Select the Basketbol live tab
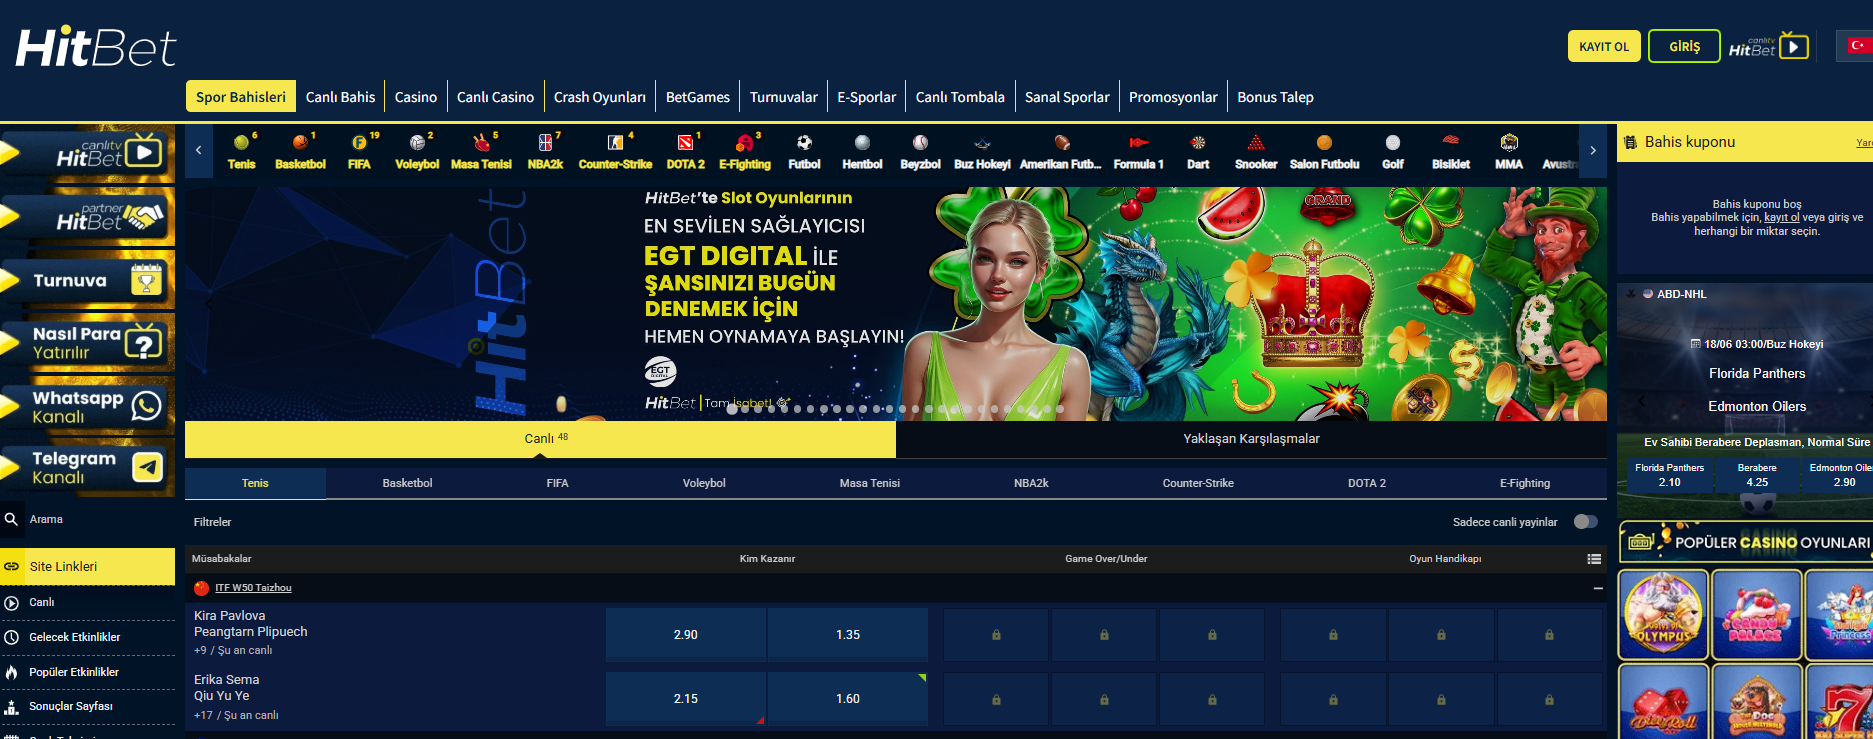1873x739 pixels. click(x=407, y=483)
